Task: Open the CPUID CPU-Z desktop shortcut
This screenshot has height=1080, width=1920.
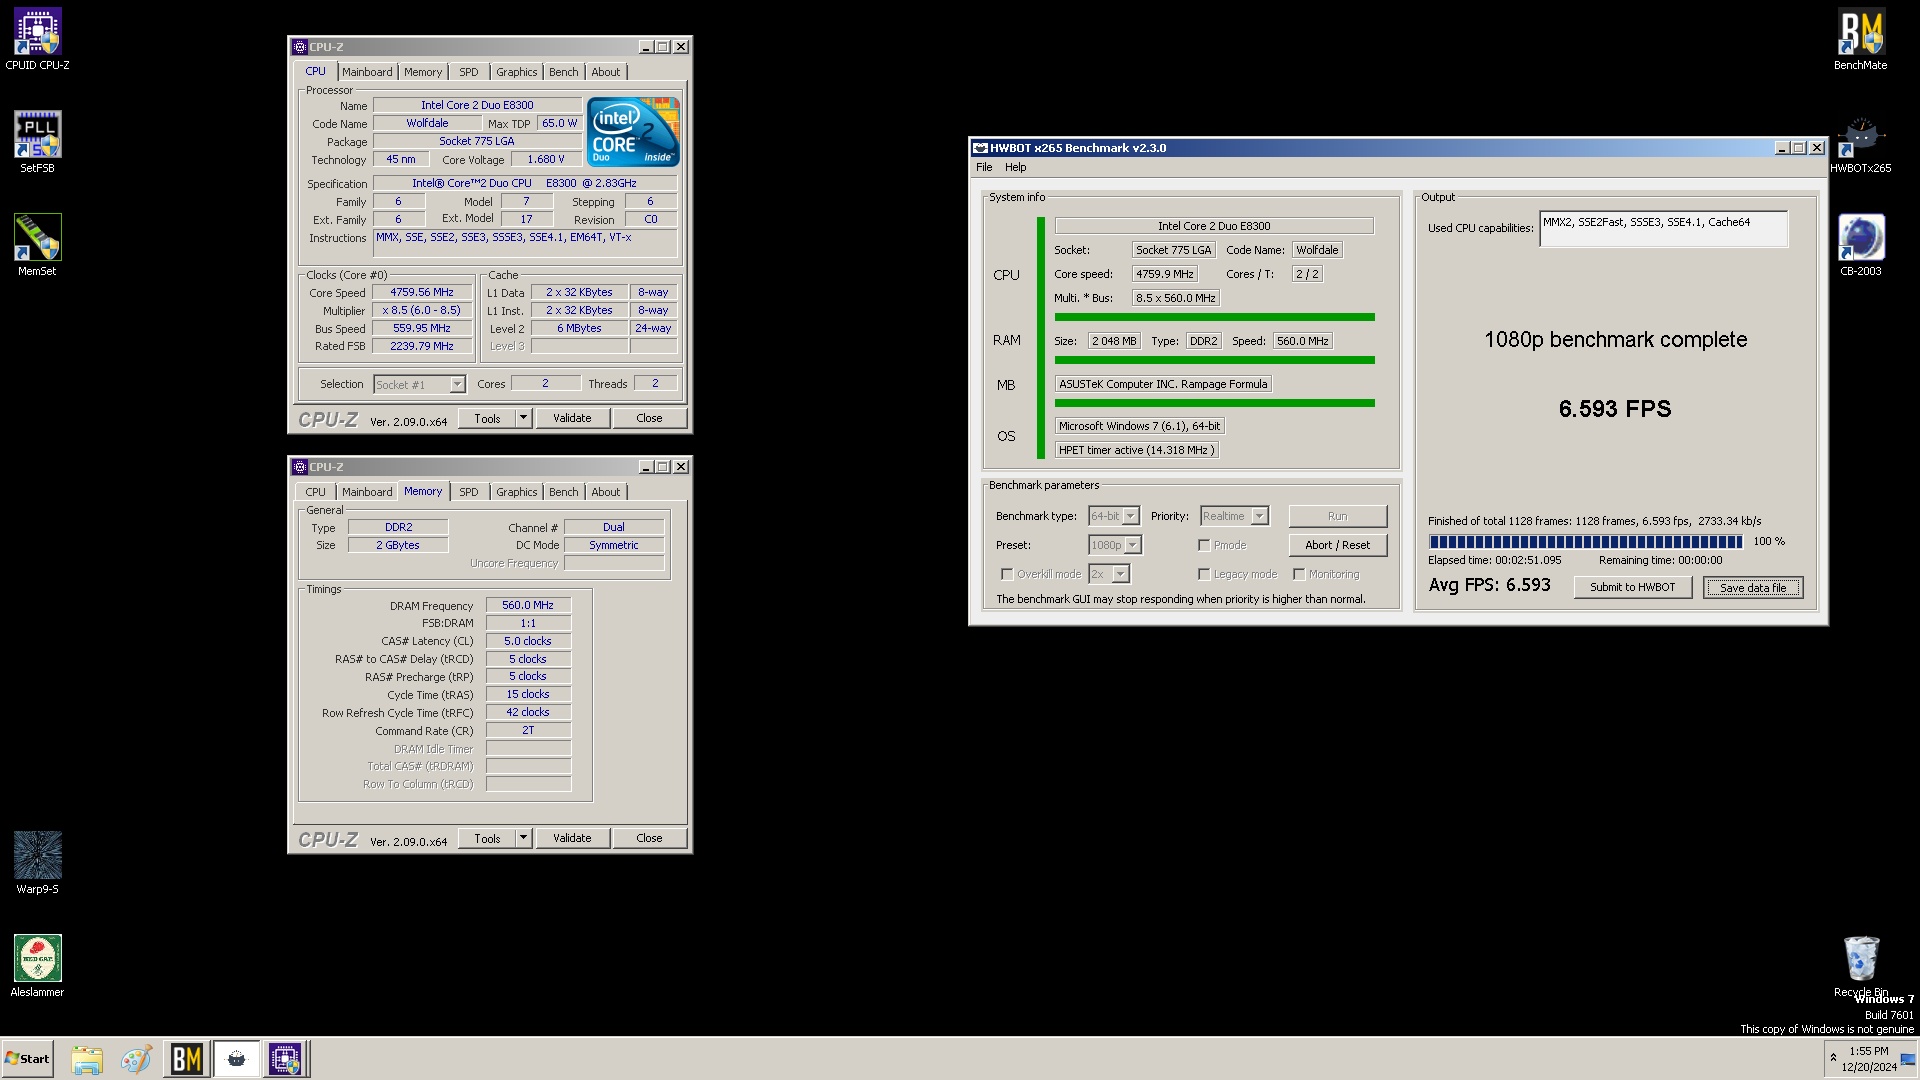Action: [x=37, y=40]
